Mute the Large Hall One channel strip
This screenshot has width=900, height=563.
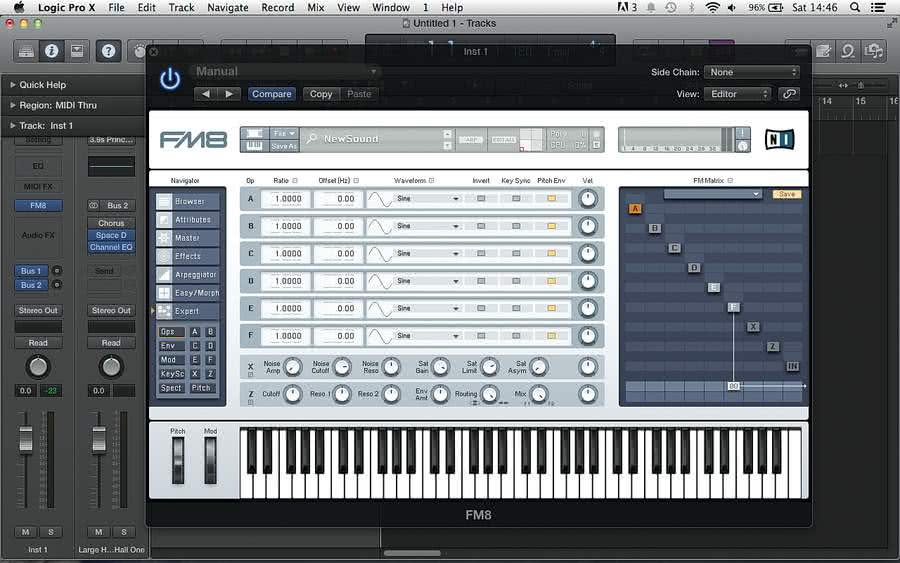99,532
